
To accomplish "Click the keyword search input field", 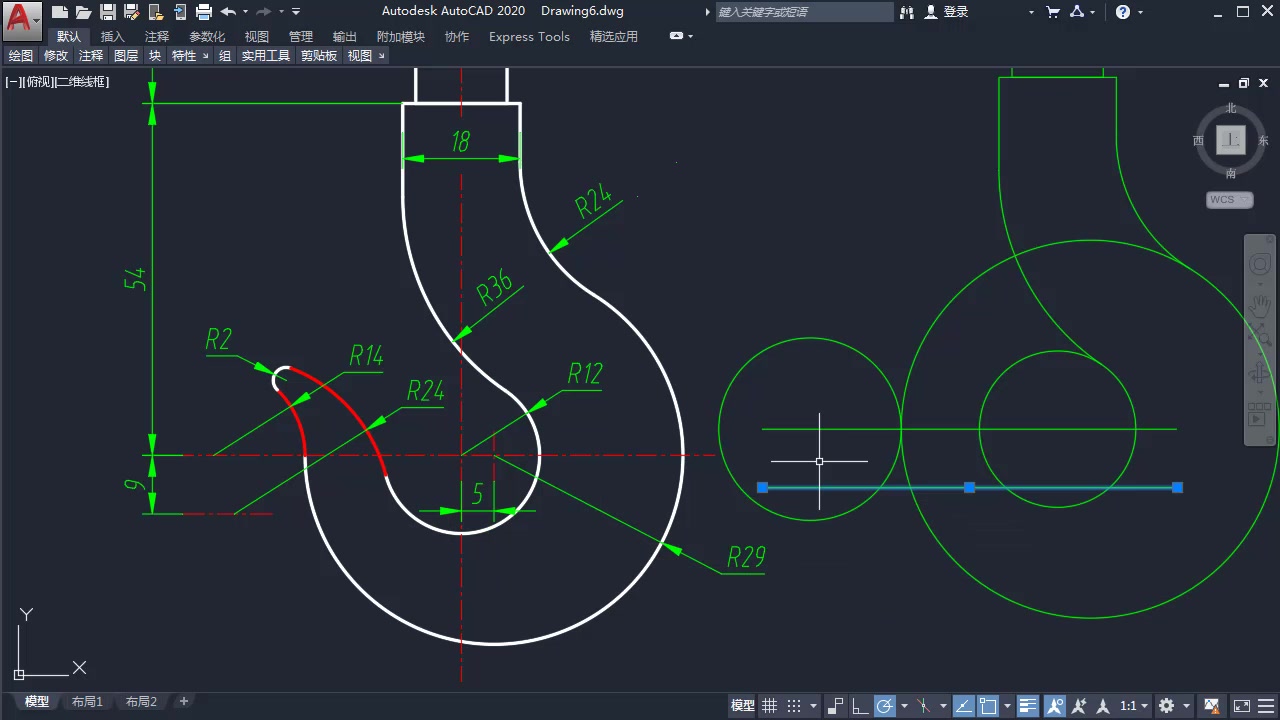I will click(x=803, y=12).
